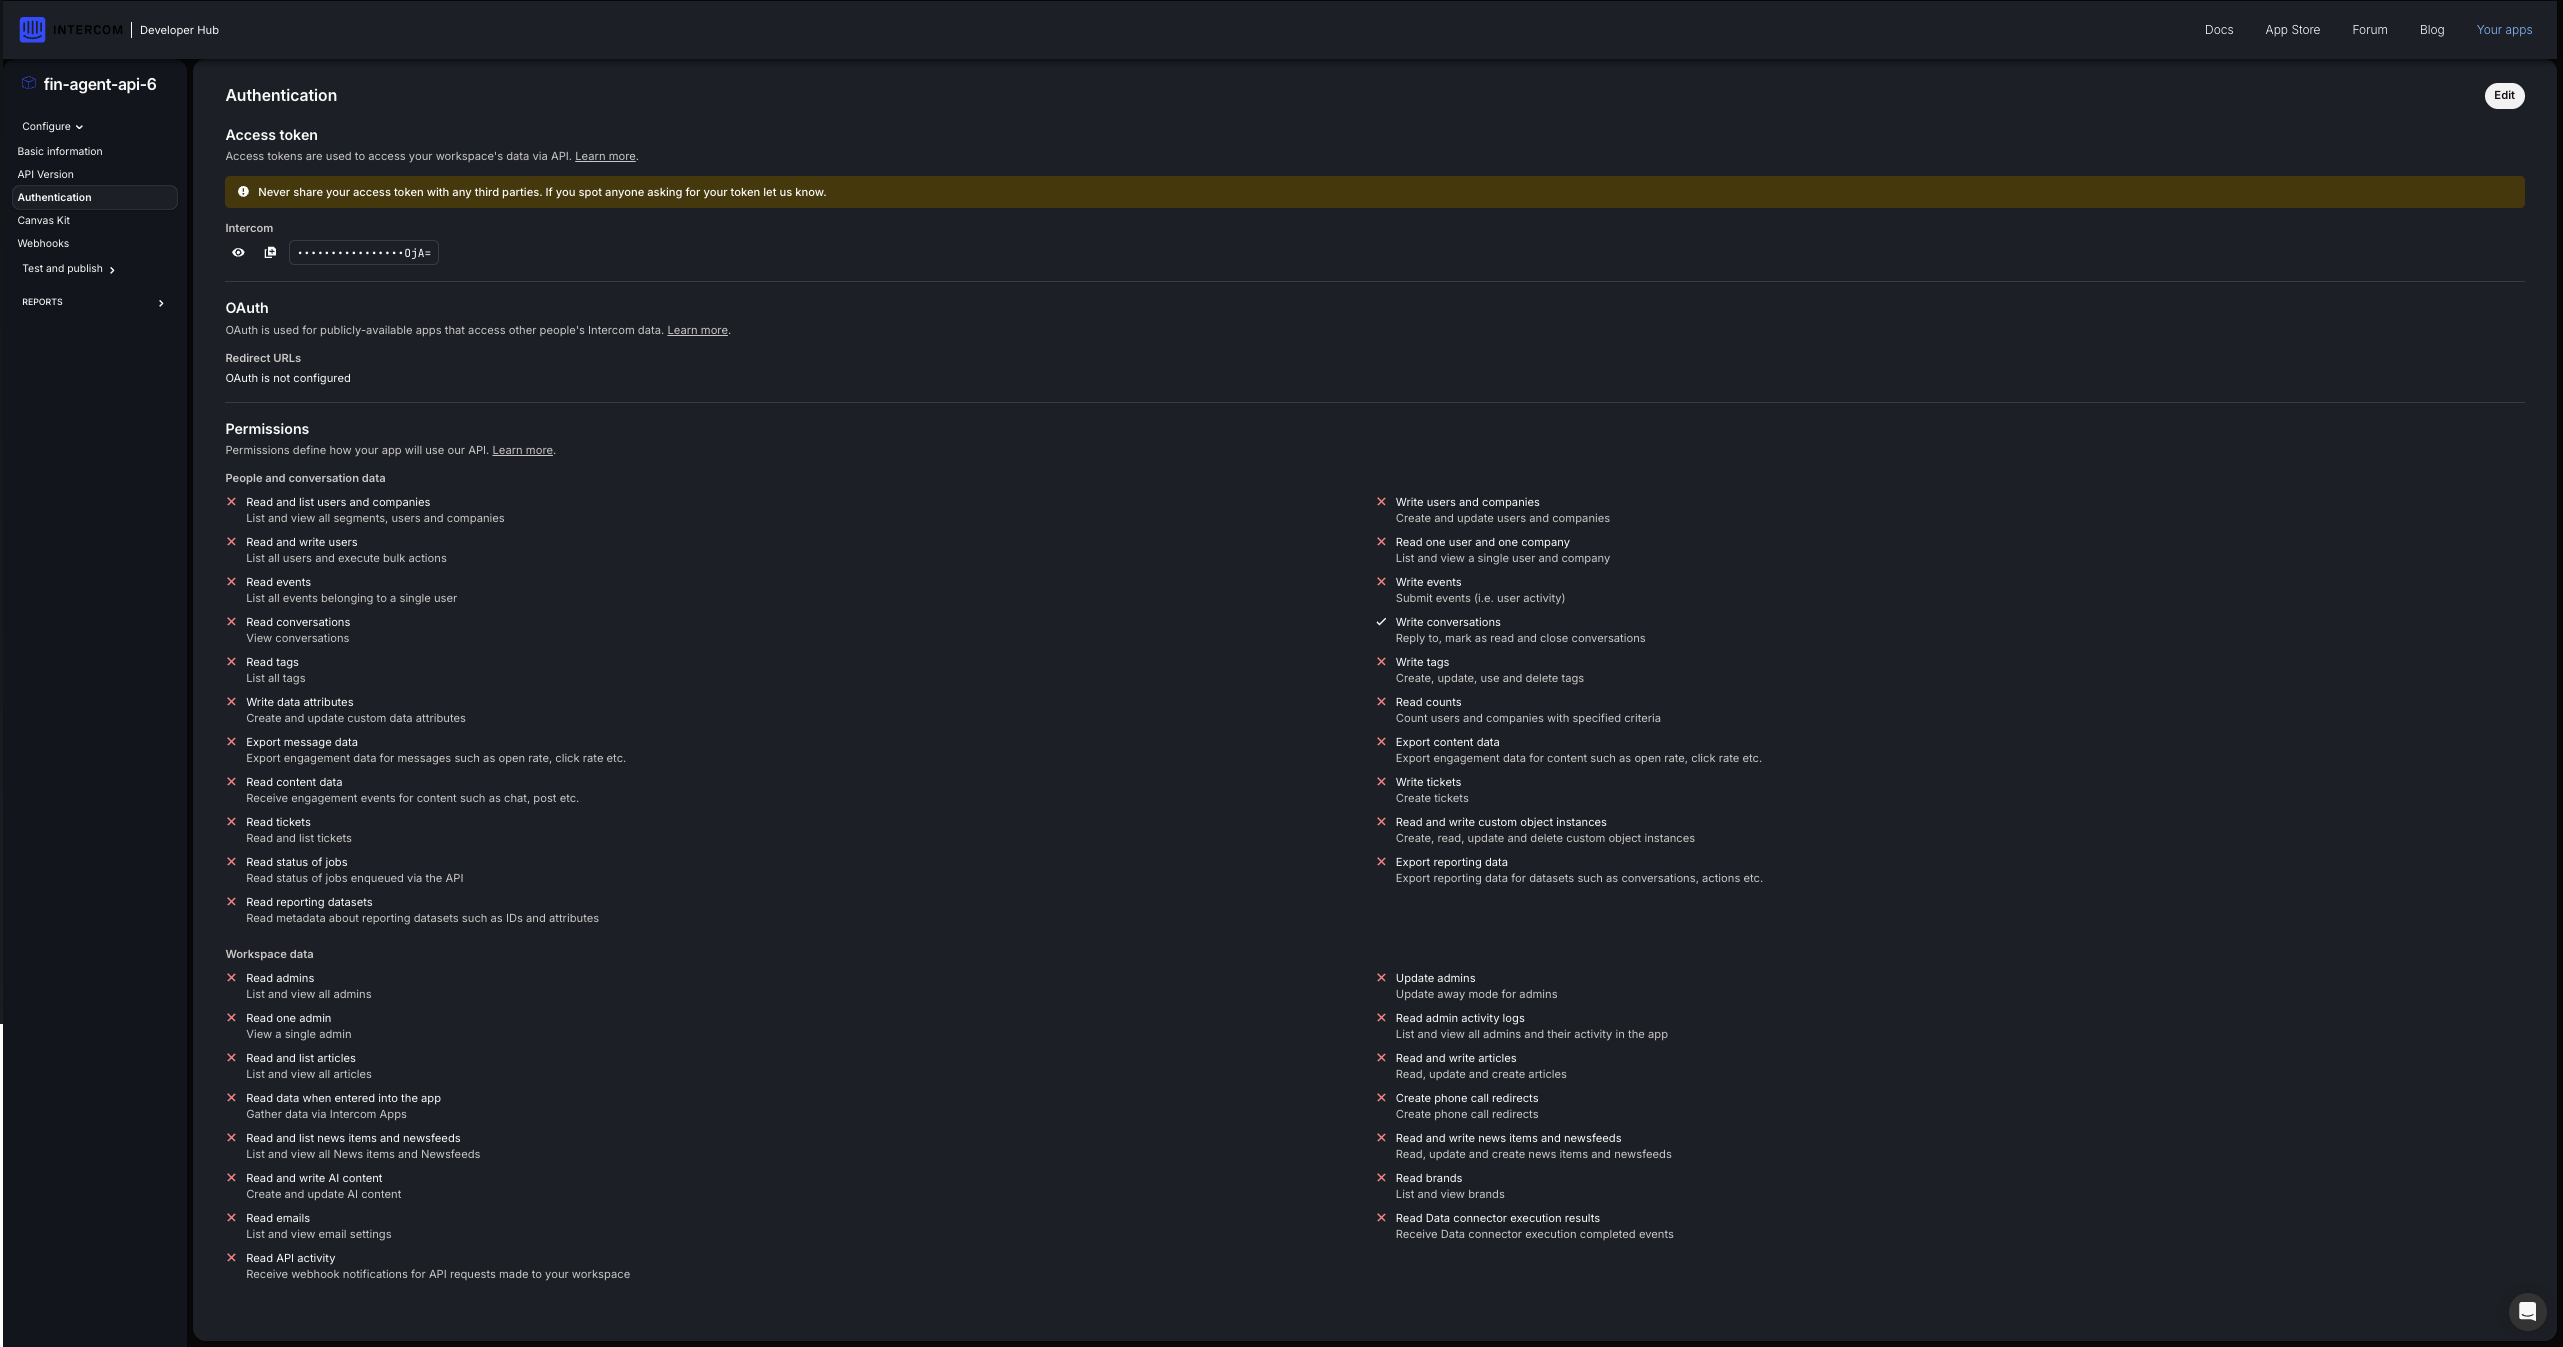2563x1347 pixels.
Task: Click the X status next to Read conversations
Action: click(232, 622)
